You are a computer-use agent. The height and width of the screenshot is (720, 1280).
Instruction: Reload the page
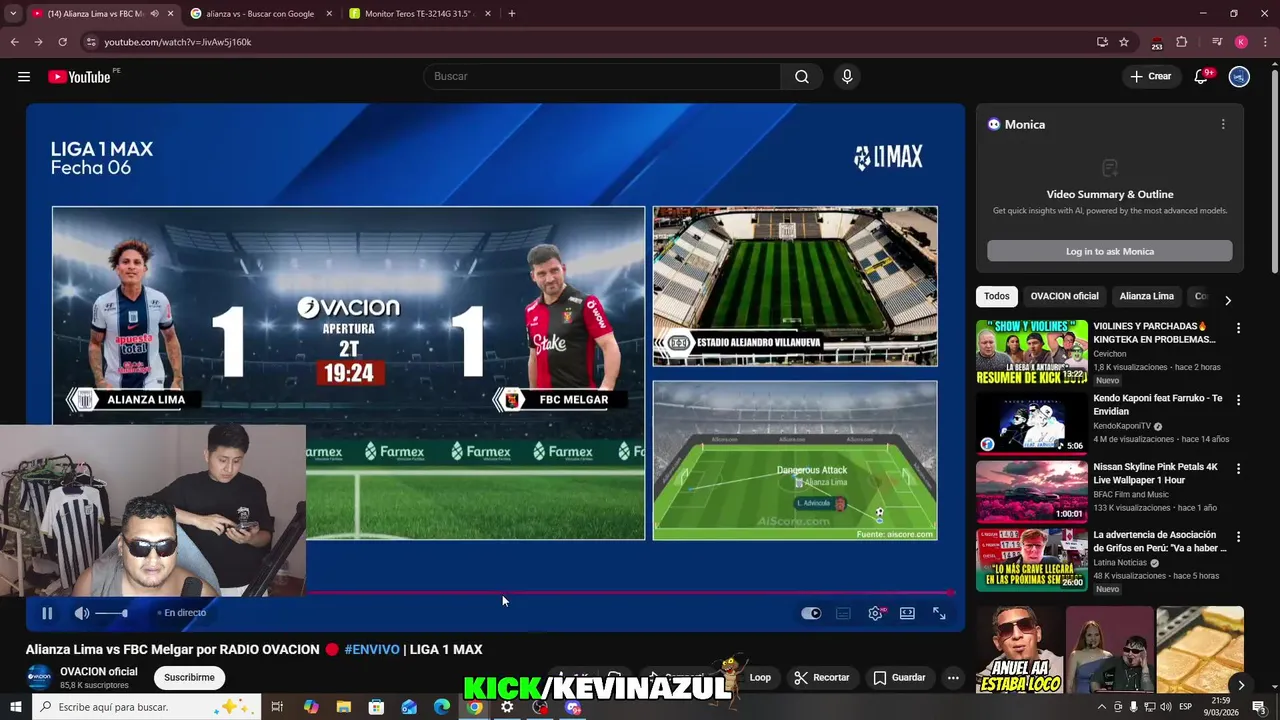click(x=62, y=42)
